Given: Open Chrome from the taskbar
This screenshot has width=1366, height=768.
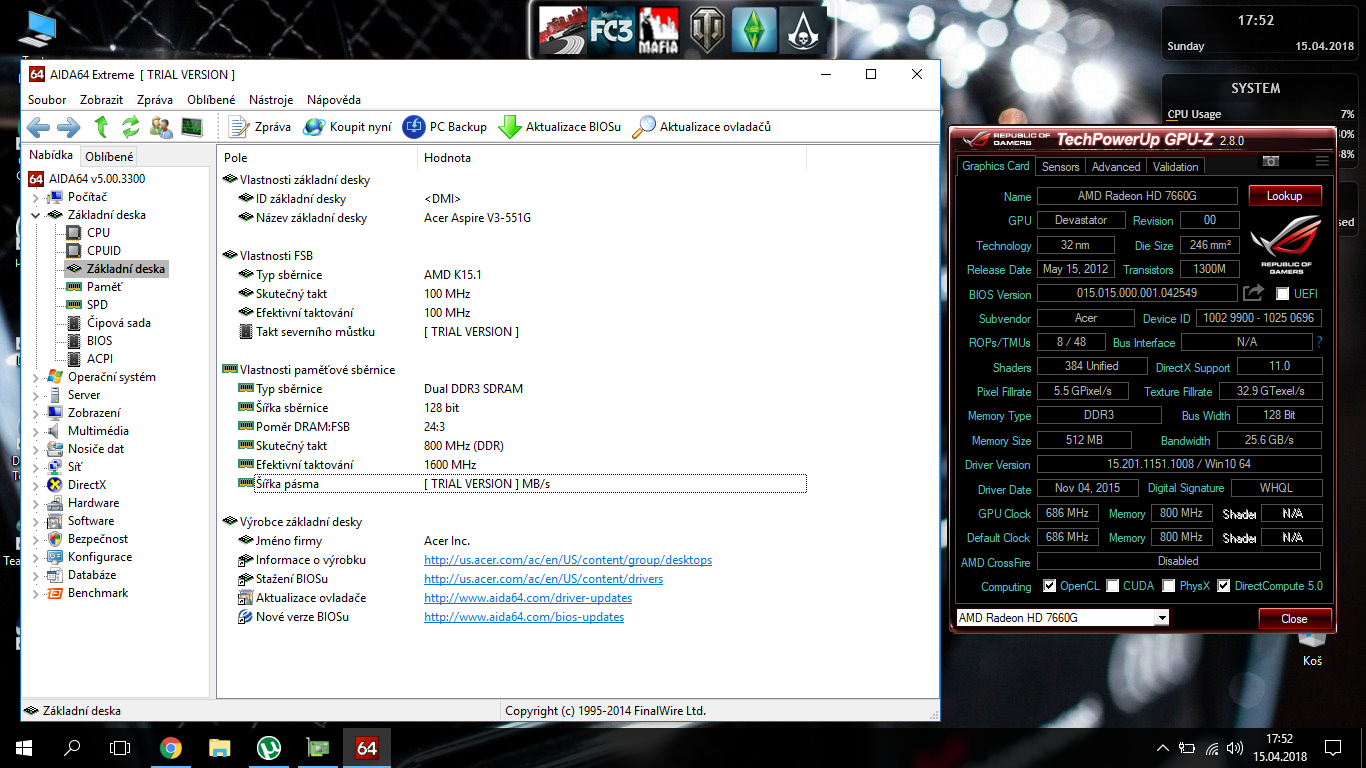Looking at the screenshot, I should tap(171, 747).
